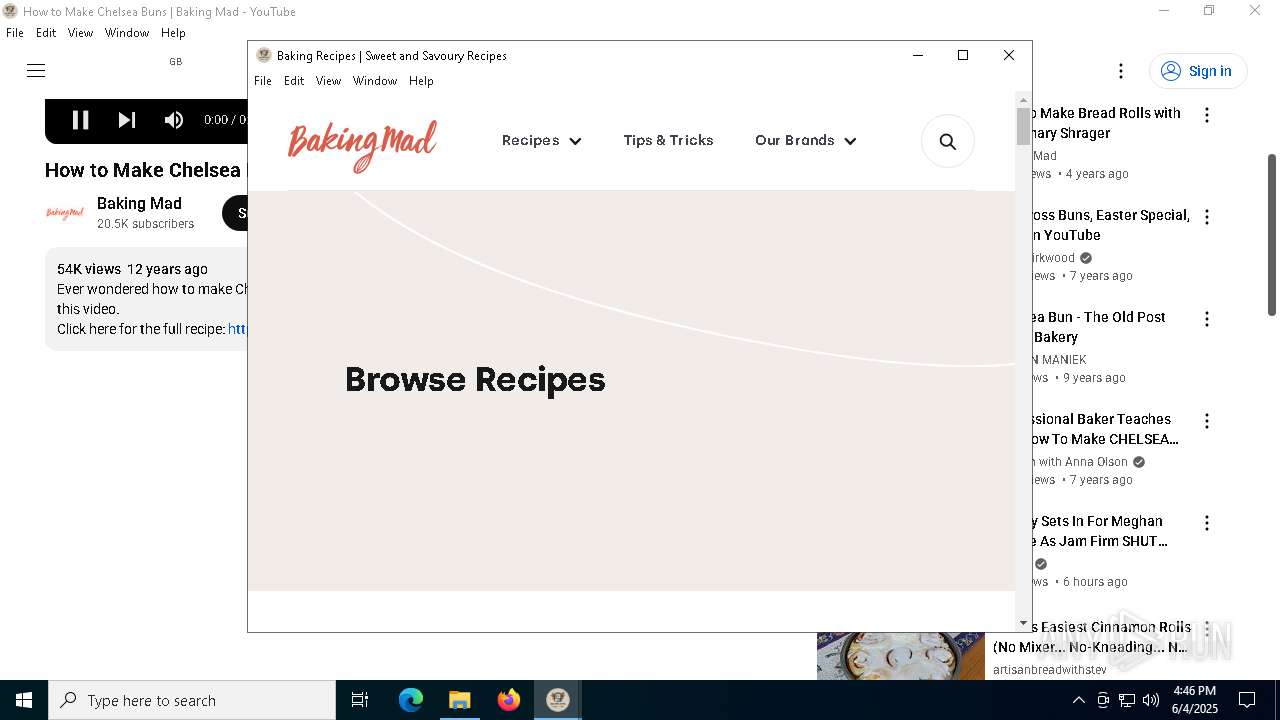Open Make Bread Rolls video title
Viewport: 1280px width, 720px height.
pos(1107,123)
